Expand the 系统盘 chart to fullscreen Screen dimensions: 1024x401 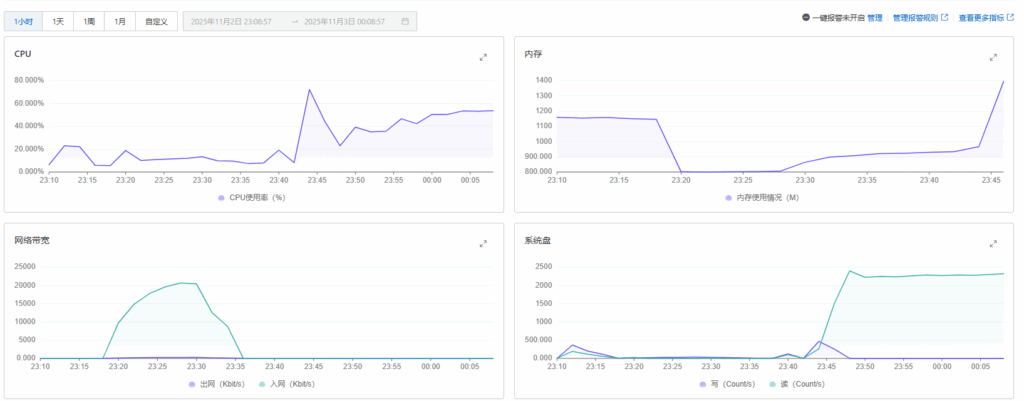click(x=993, y=243)
